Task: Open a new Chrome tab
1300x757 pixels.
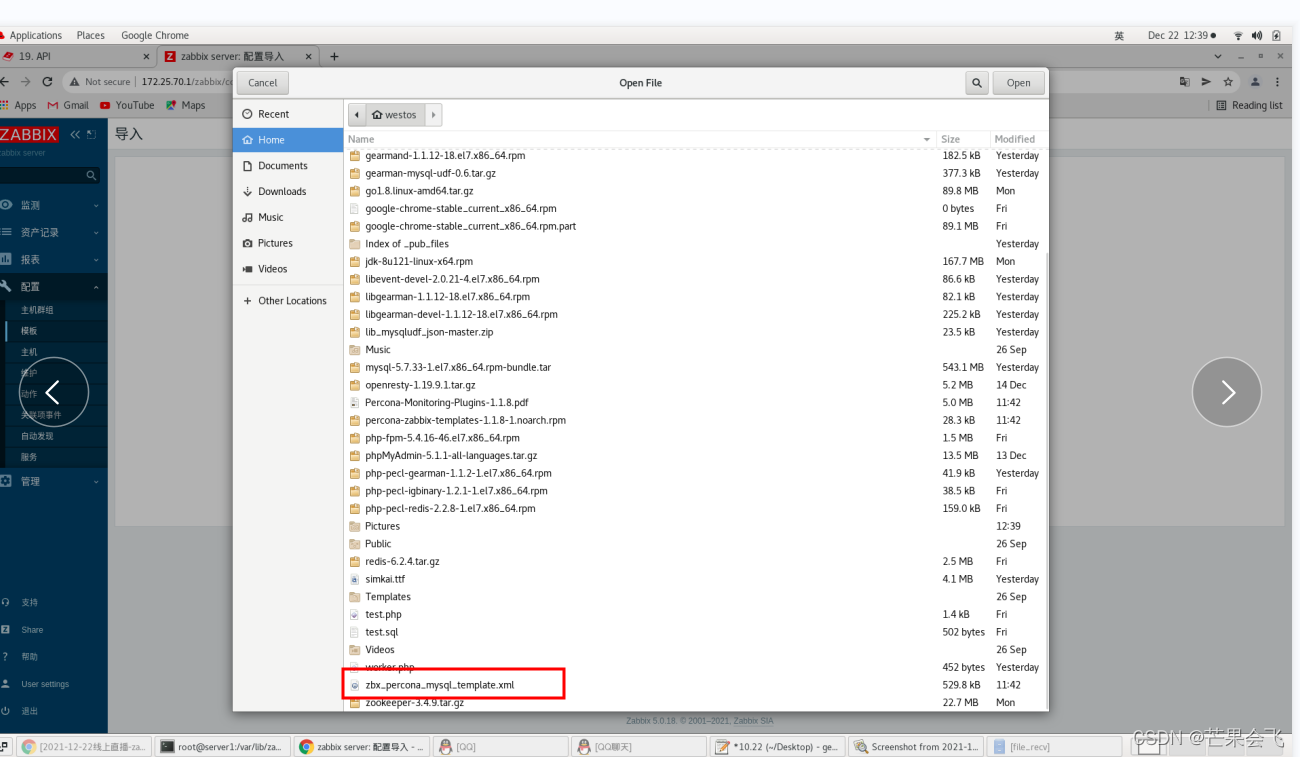Action: 334,56
